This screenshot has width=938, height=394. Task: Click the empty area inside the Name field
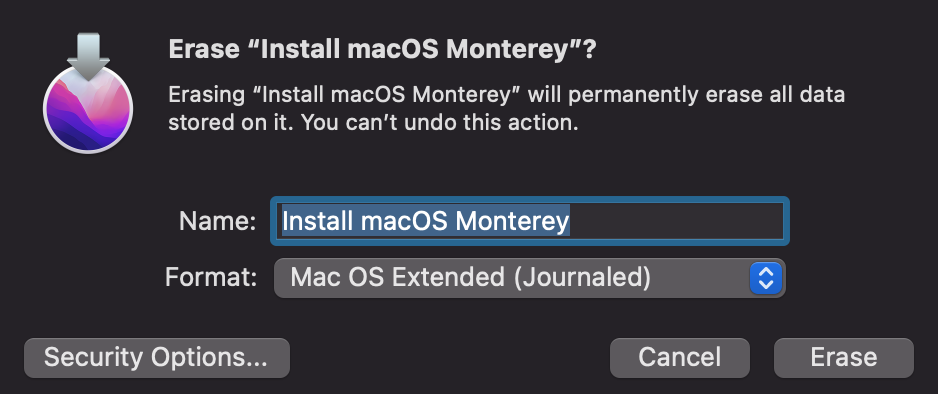click(676, 221)
